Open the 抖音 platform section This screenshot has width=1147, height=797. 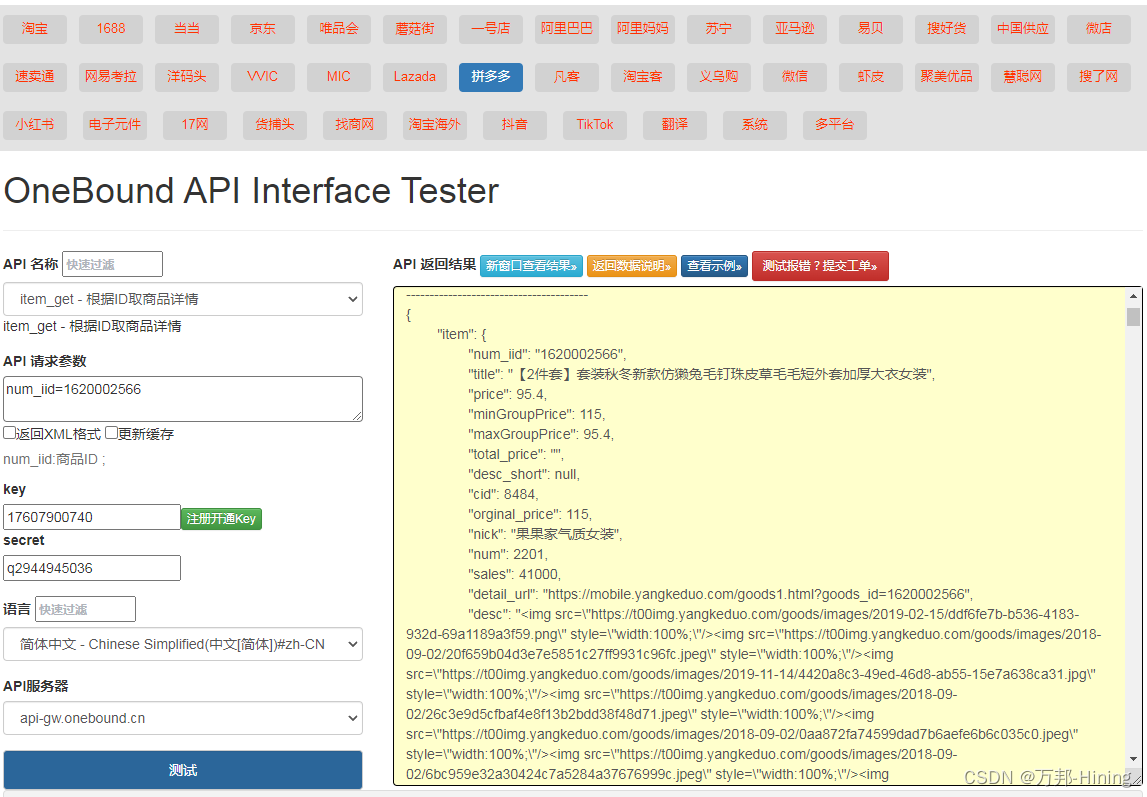coord(514,125)
